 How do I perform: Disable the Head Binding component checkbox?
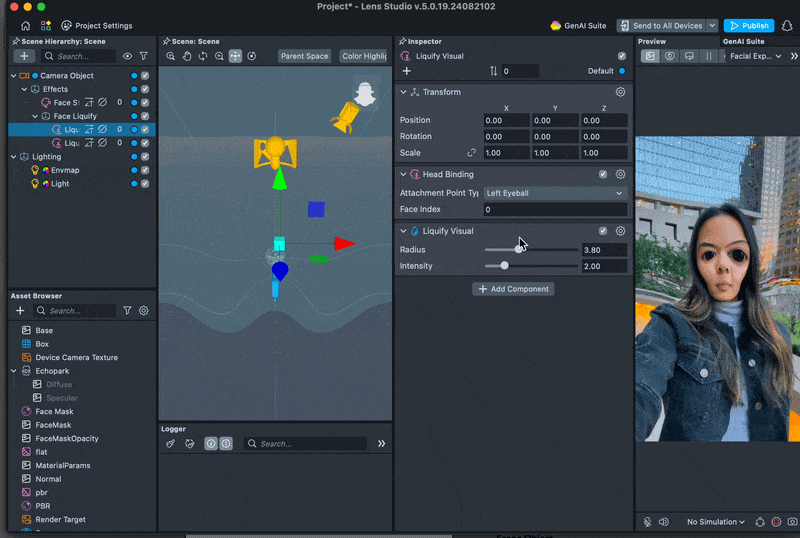pyautogui.click(x=603, y=174)
